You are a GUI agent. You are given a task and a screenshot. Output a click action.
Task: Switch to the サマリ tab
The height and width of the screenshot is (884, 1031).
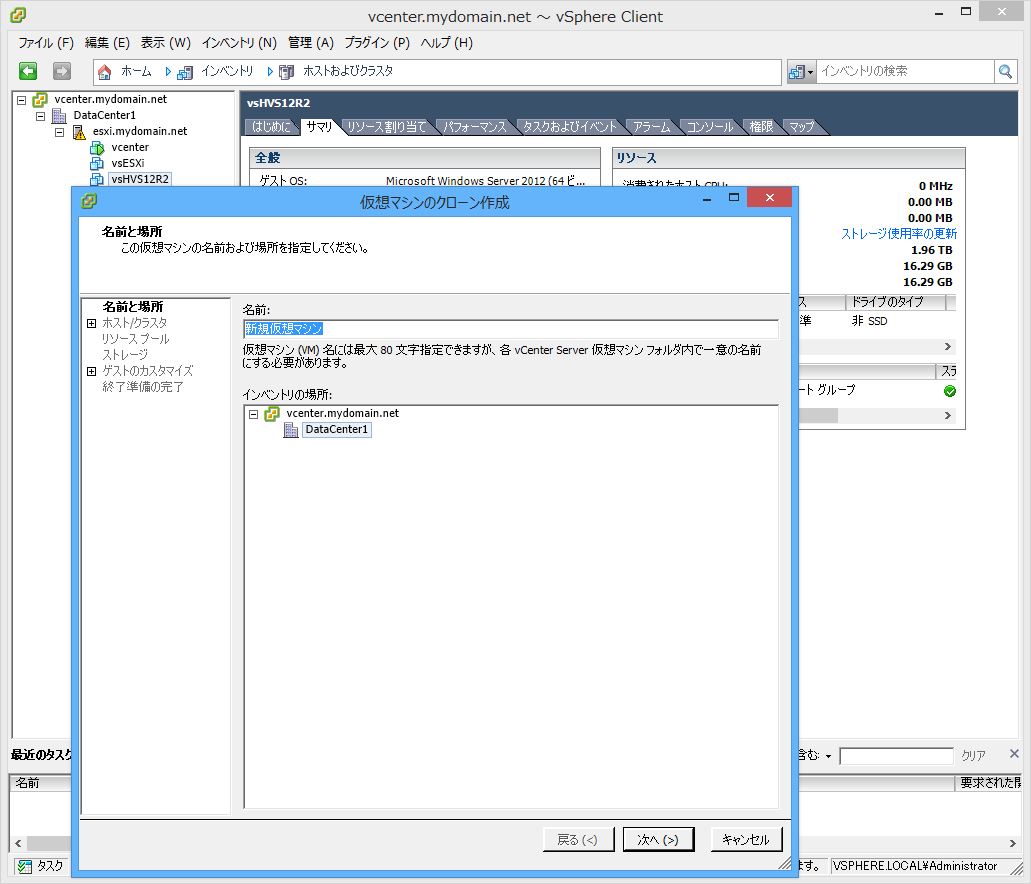(x=319, y=126)
